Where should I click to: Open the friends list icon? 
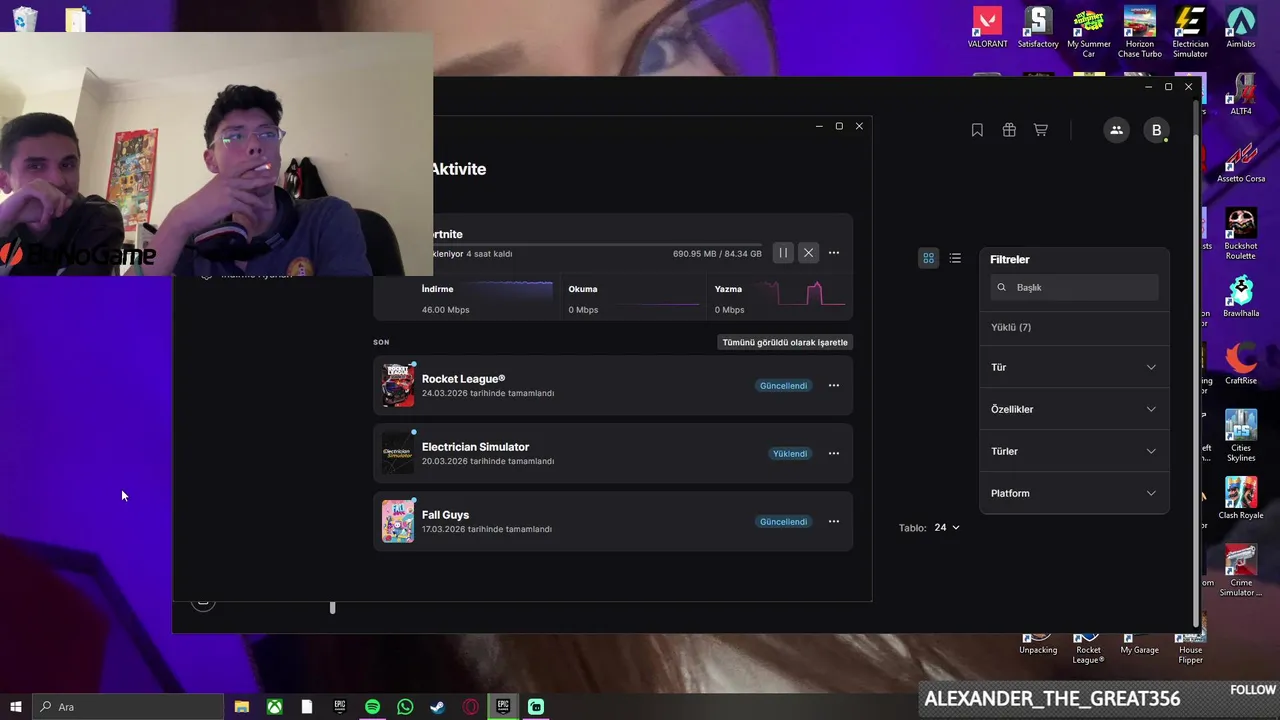[1116, 130]
